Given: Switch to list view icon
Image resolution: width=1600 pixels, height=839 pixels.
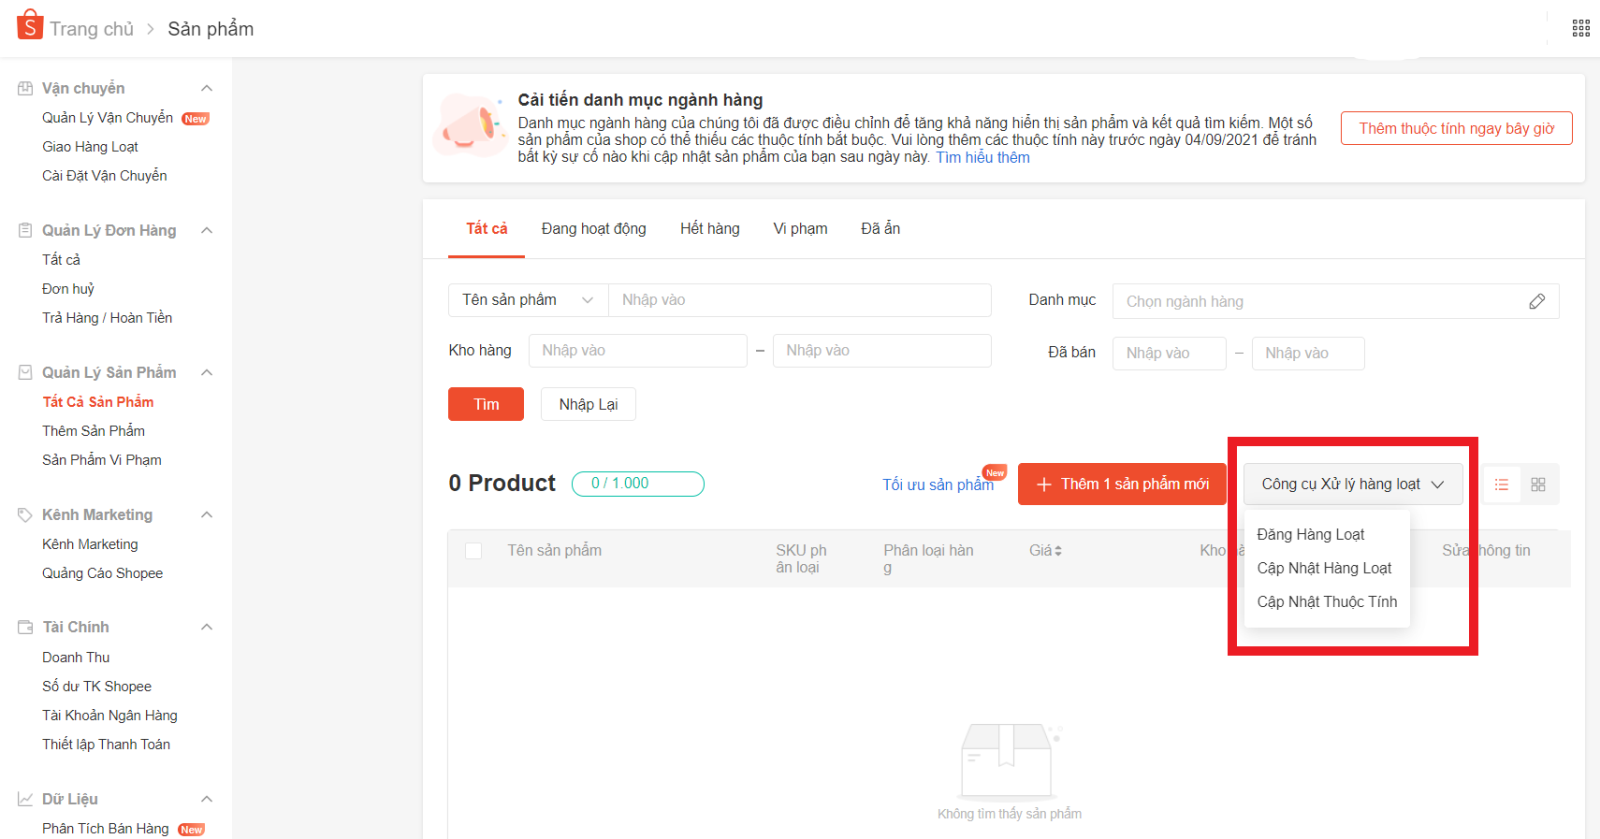Looking at the screenshot, I should (x=1501, y=485).
